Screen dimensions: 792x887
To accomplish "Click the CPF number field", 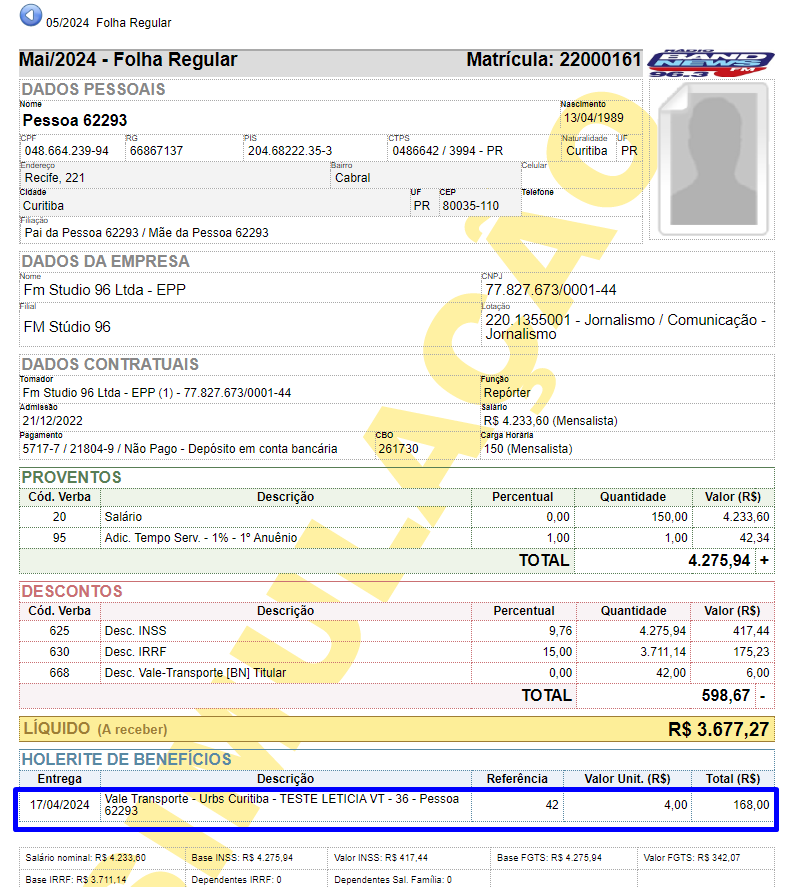I will click(66, 150).
